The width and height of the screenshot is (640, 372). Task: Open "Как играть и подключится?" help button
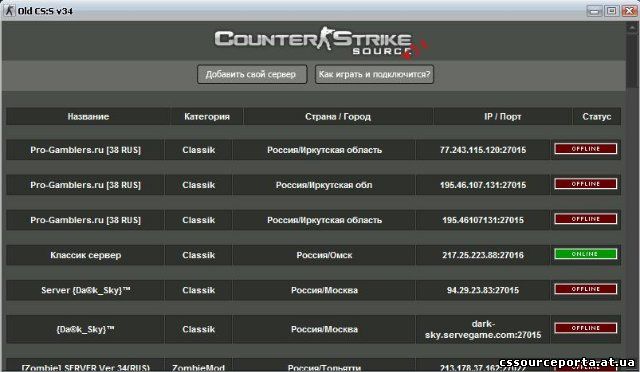coord(374,74)
